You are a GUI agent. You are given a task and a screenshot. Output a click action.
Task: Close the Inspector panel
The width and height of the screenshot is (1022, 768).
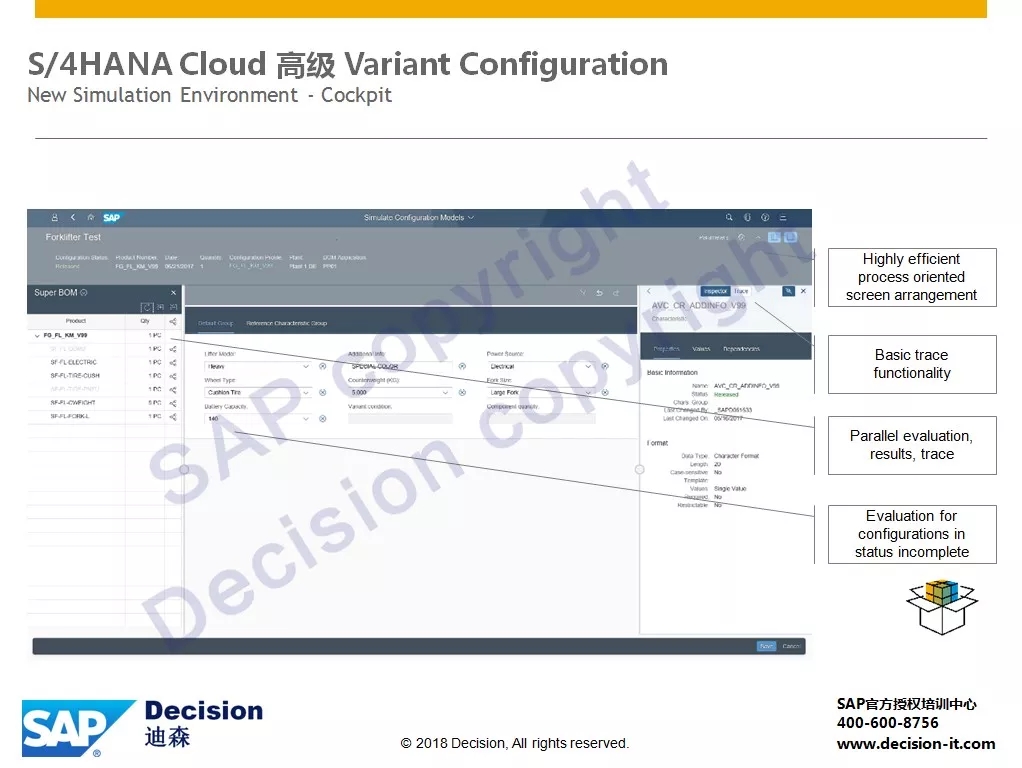click(804, 291)
